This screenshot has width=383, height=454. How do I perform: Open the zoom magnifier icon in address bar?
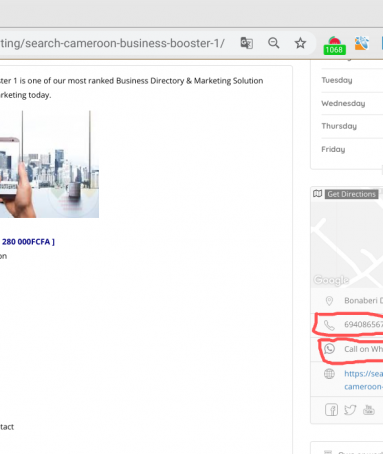[274, 43]
